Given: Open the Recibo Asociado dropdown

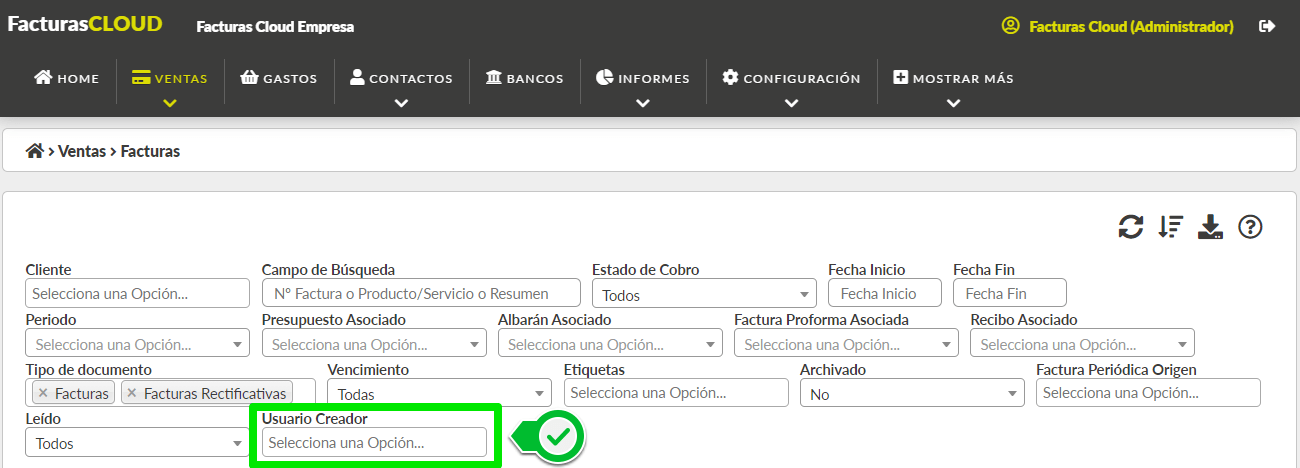Looking at the screenshot, I should click(x=1082, y=343).
